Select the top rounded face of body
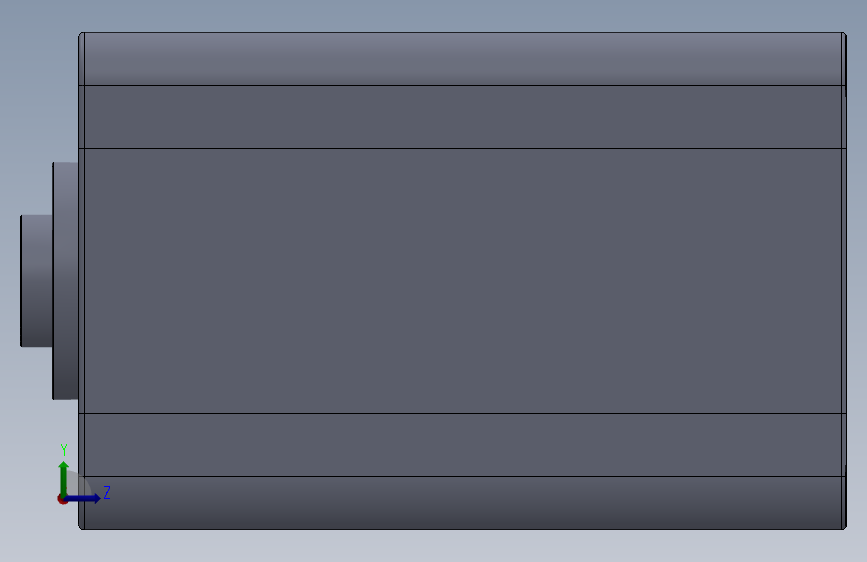Screen dimensions: 867x562 pos(462,59)
